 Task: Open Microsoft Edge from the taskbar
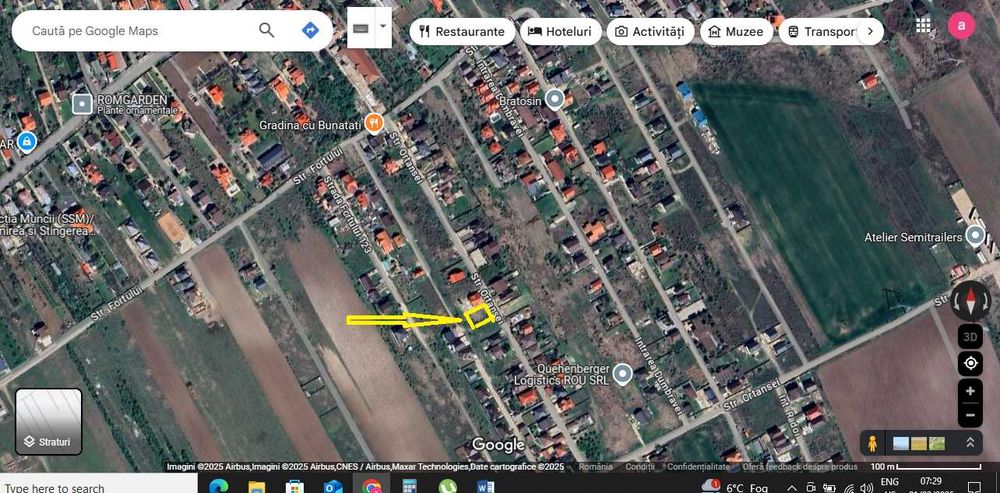tap(219, 487)
